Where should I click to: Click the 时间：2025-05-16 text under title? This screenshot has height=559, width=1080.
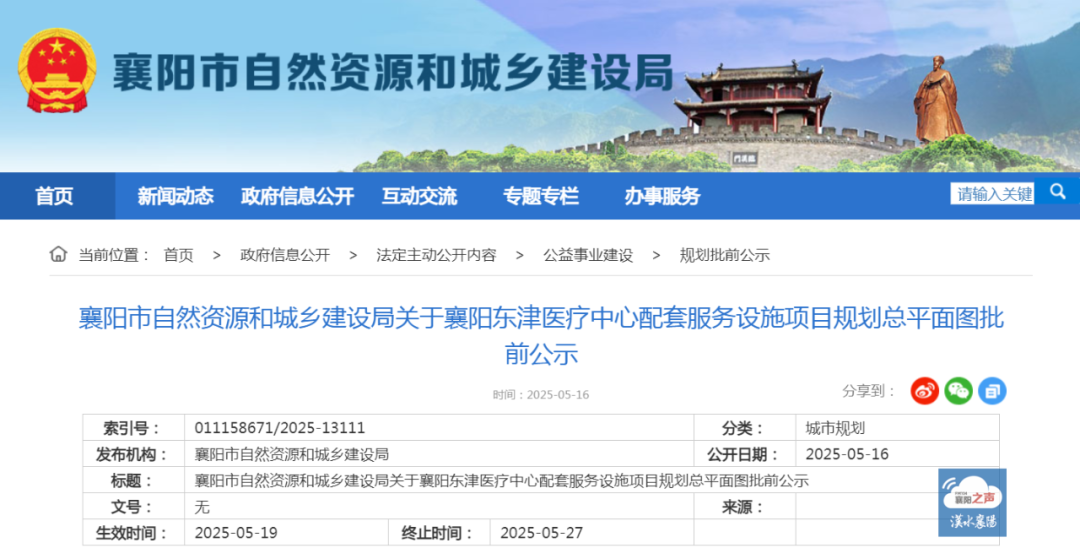coord(541,394)
